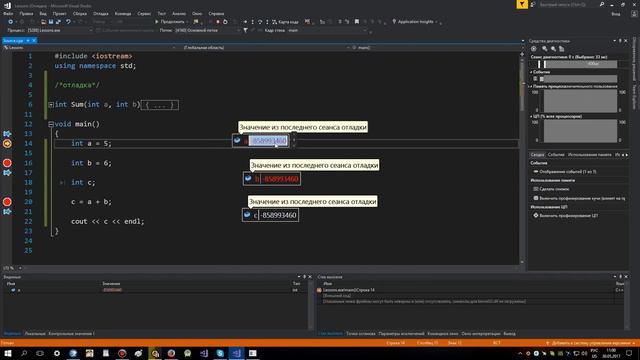The image size is (640, 360).
Task: Open the main() member dropdown
Action: (x=437, y=48)
